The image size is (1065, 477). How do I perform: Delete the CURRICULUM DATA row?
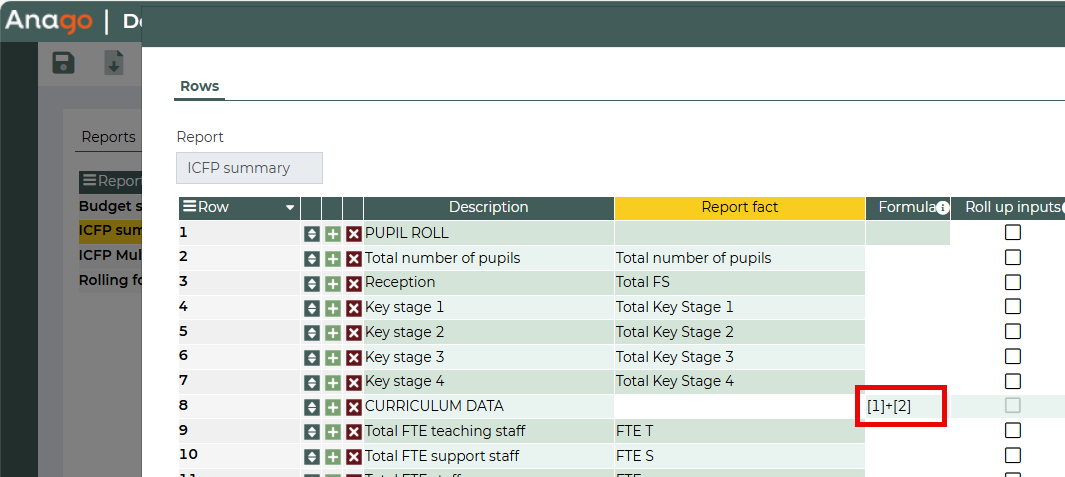pos(353,407)
